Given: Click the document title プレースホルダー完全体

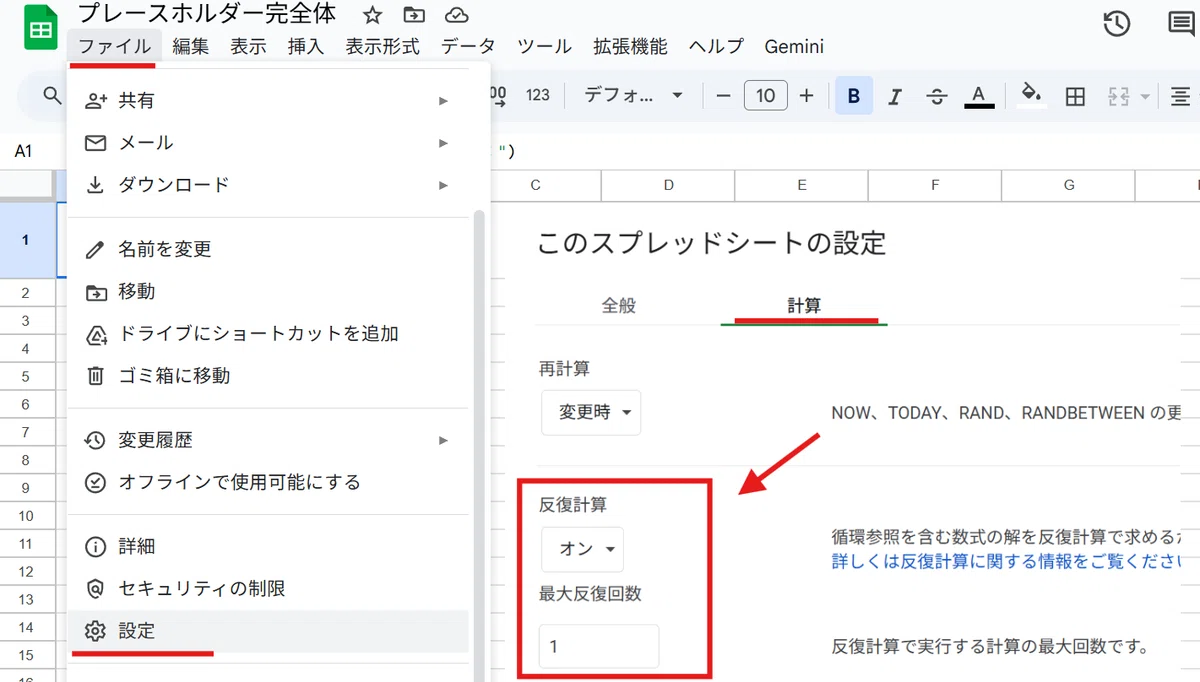Looking at the screenshot, I should 207,15.
